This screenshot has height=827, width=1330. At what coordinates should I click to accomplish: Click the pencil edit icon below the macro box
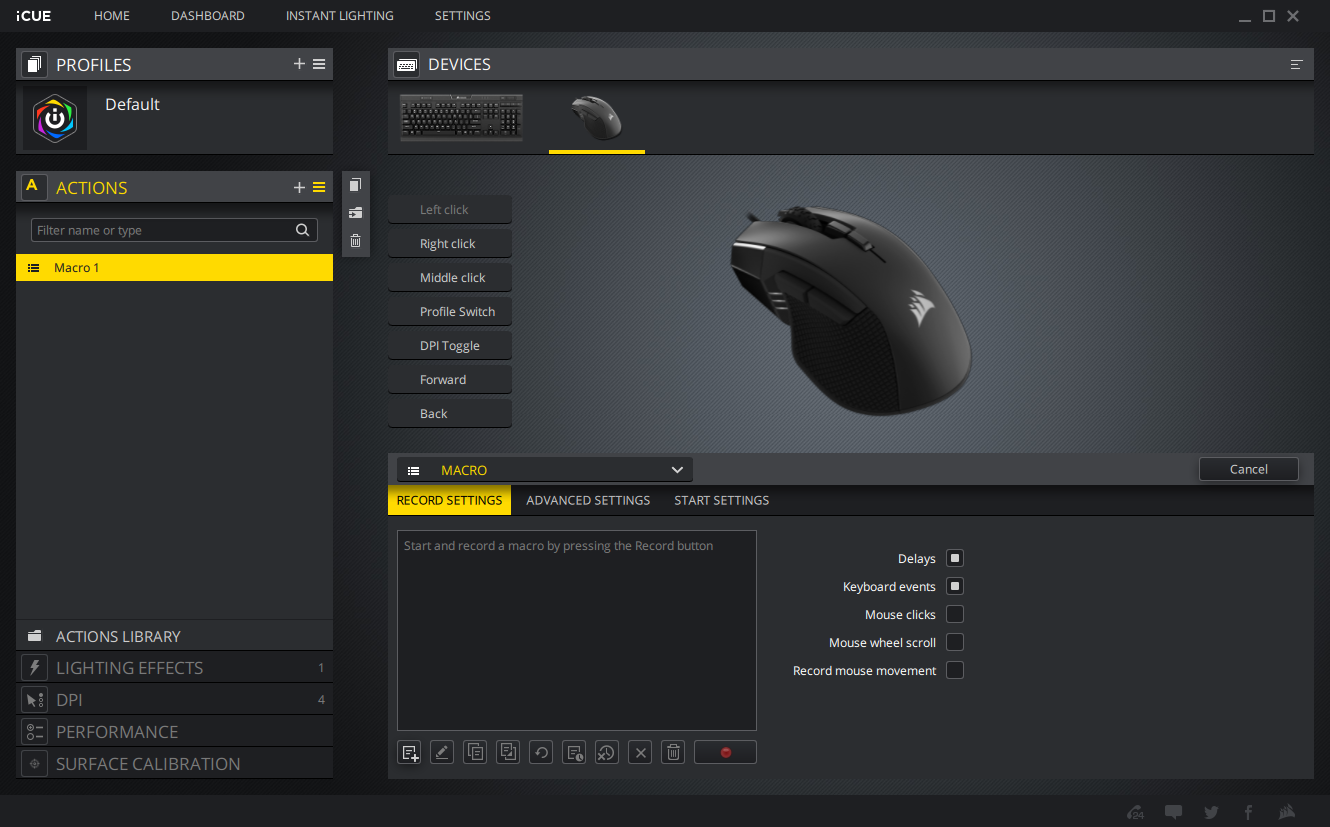click(x=442, y=753)
